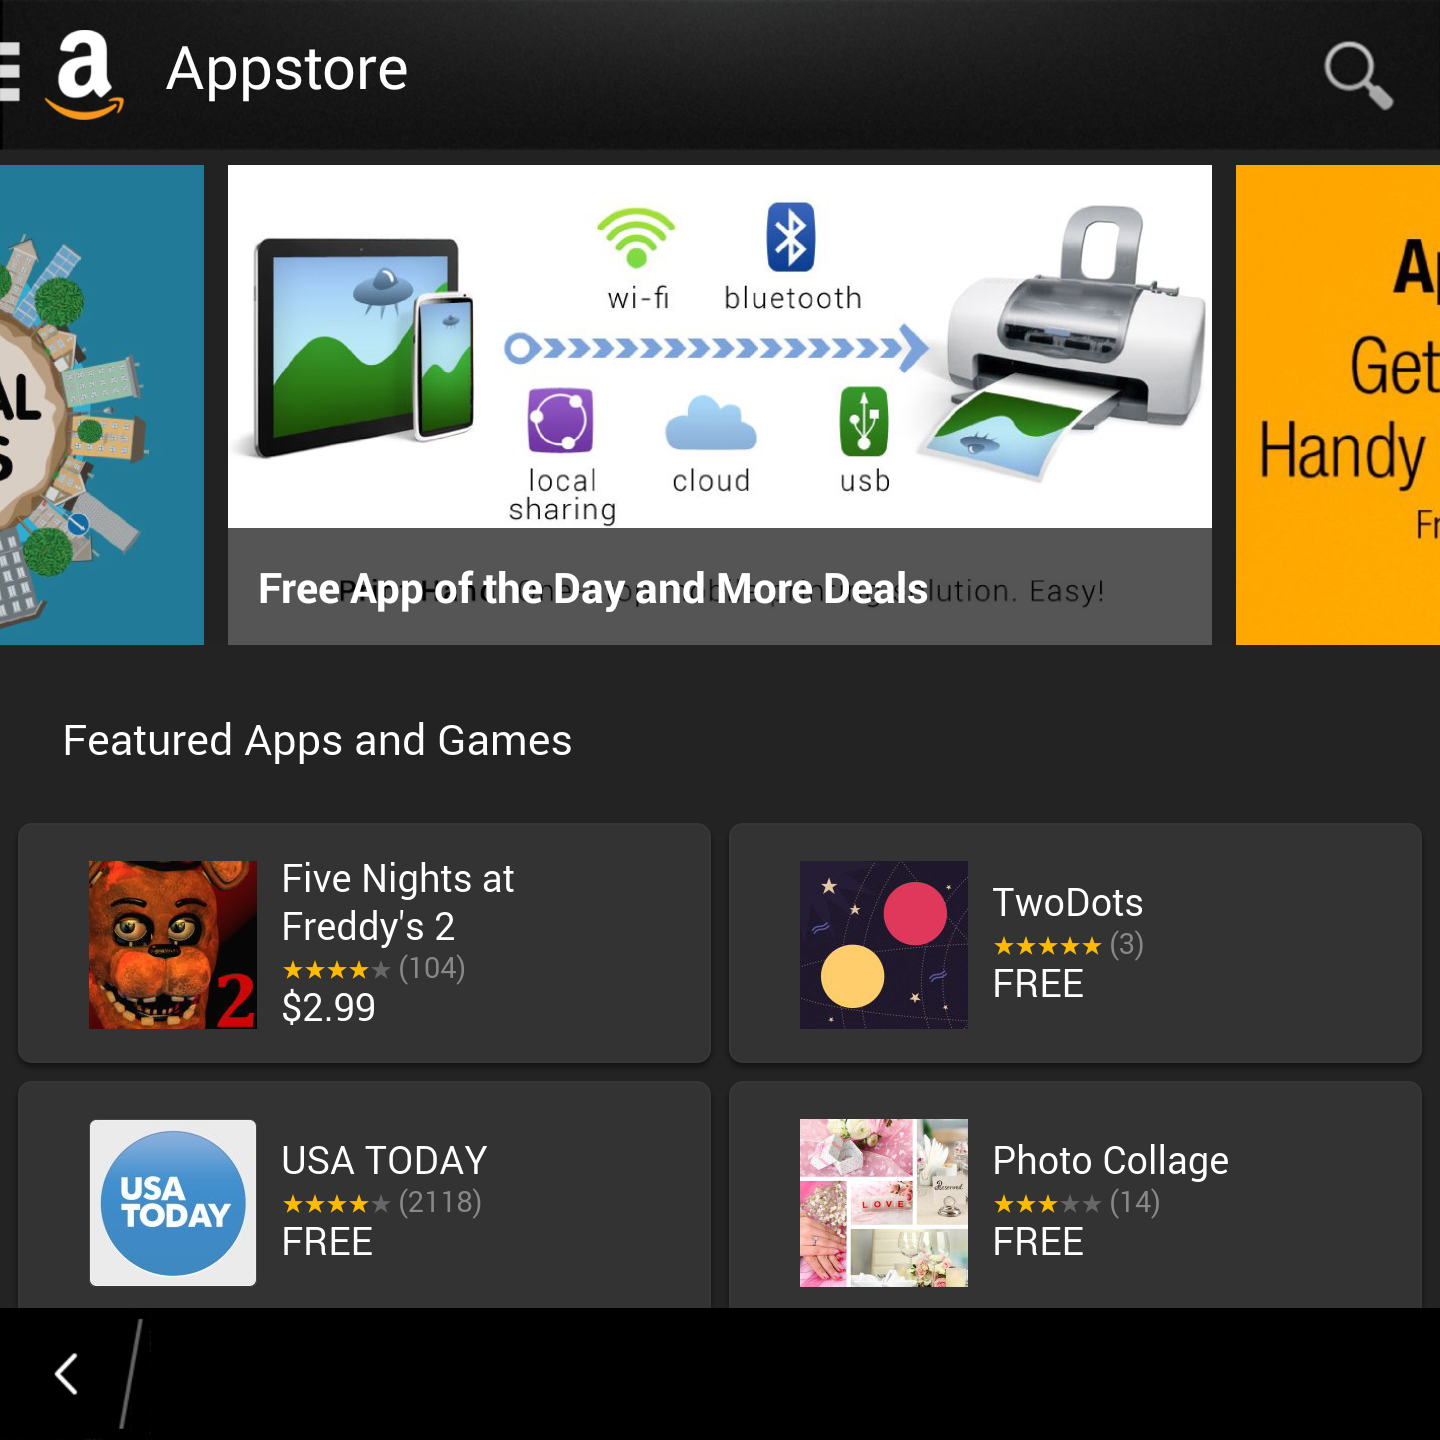Select the printer sharing promo banner
This screenshot has width=1440, height=1440.
(x=720, y=347)
